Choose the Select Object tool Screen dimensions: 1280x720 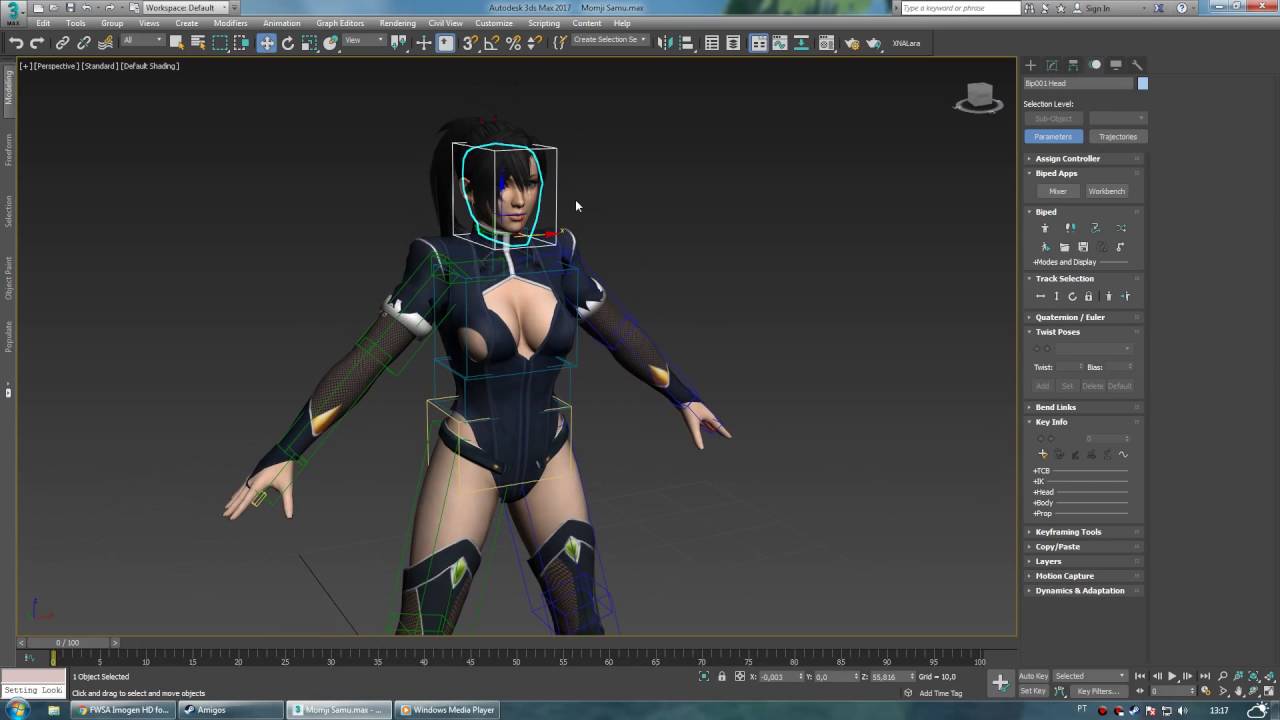tap(177, 43)
